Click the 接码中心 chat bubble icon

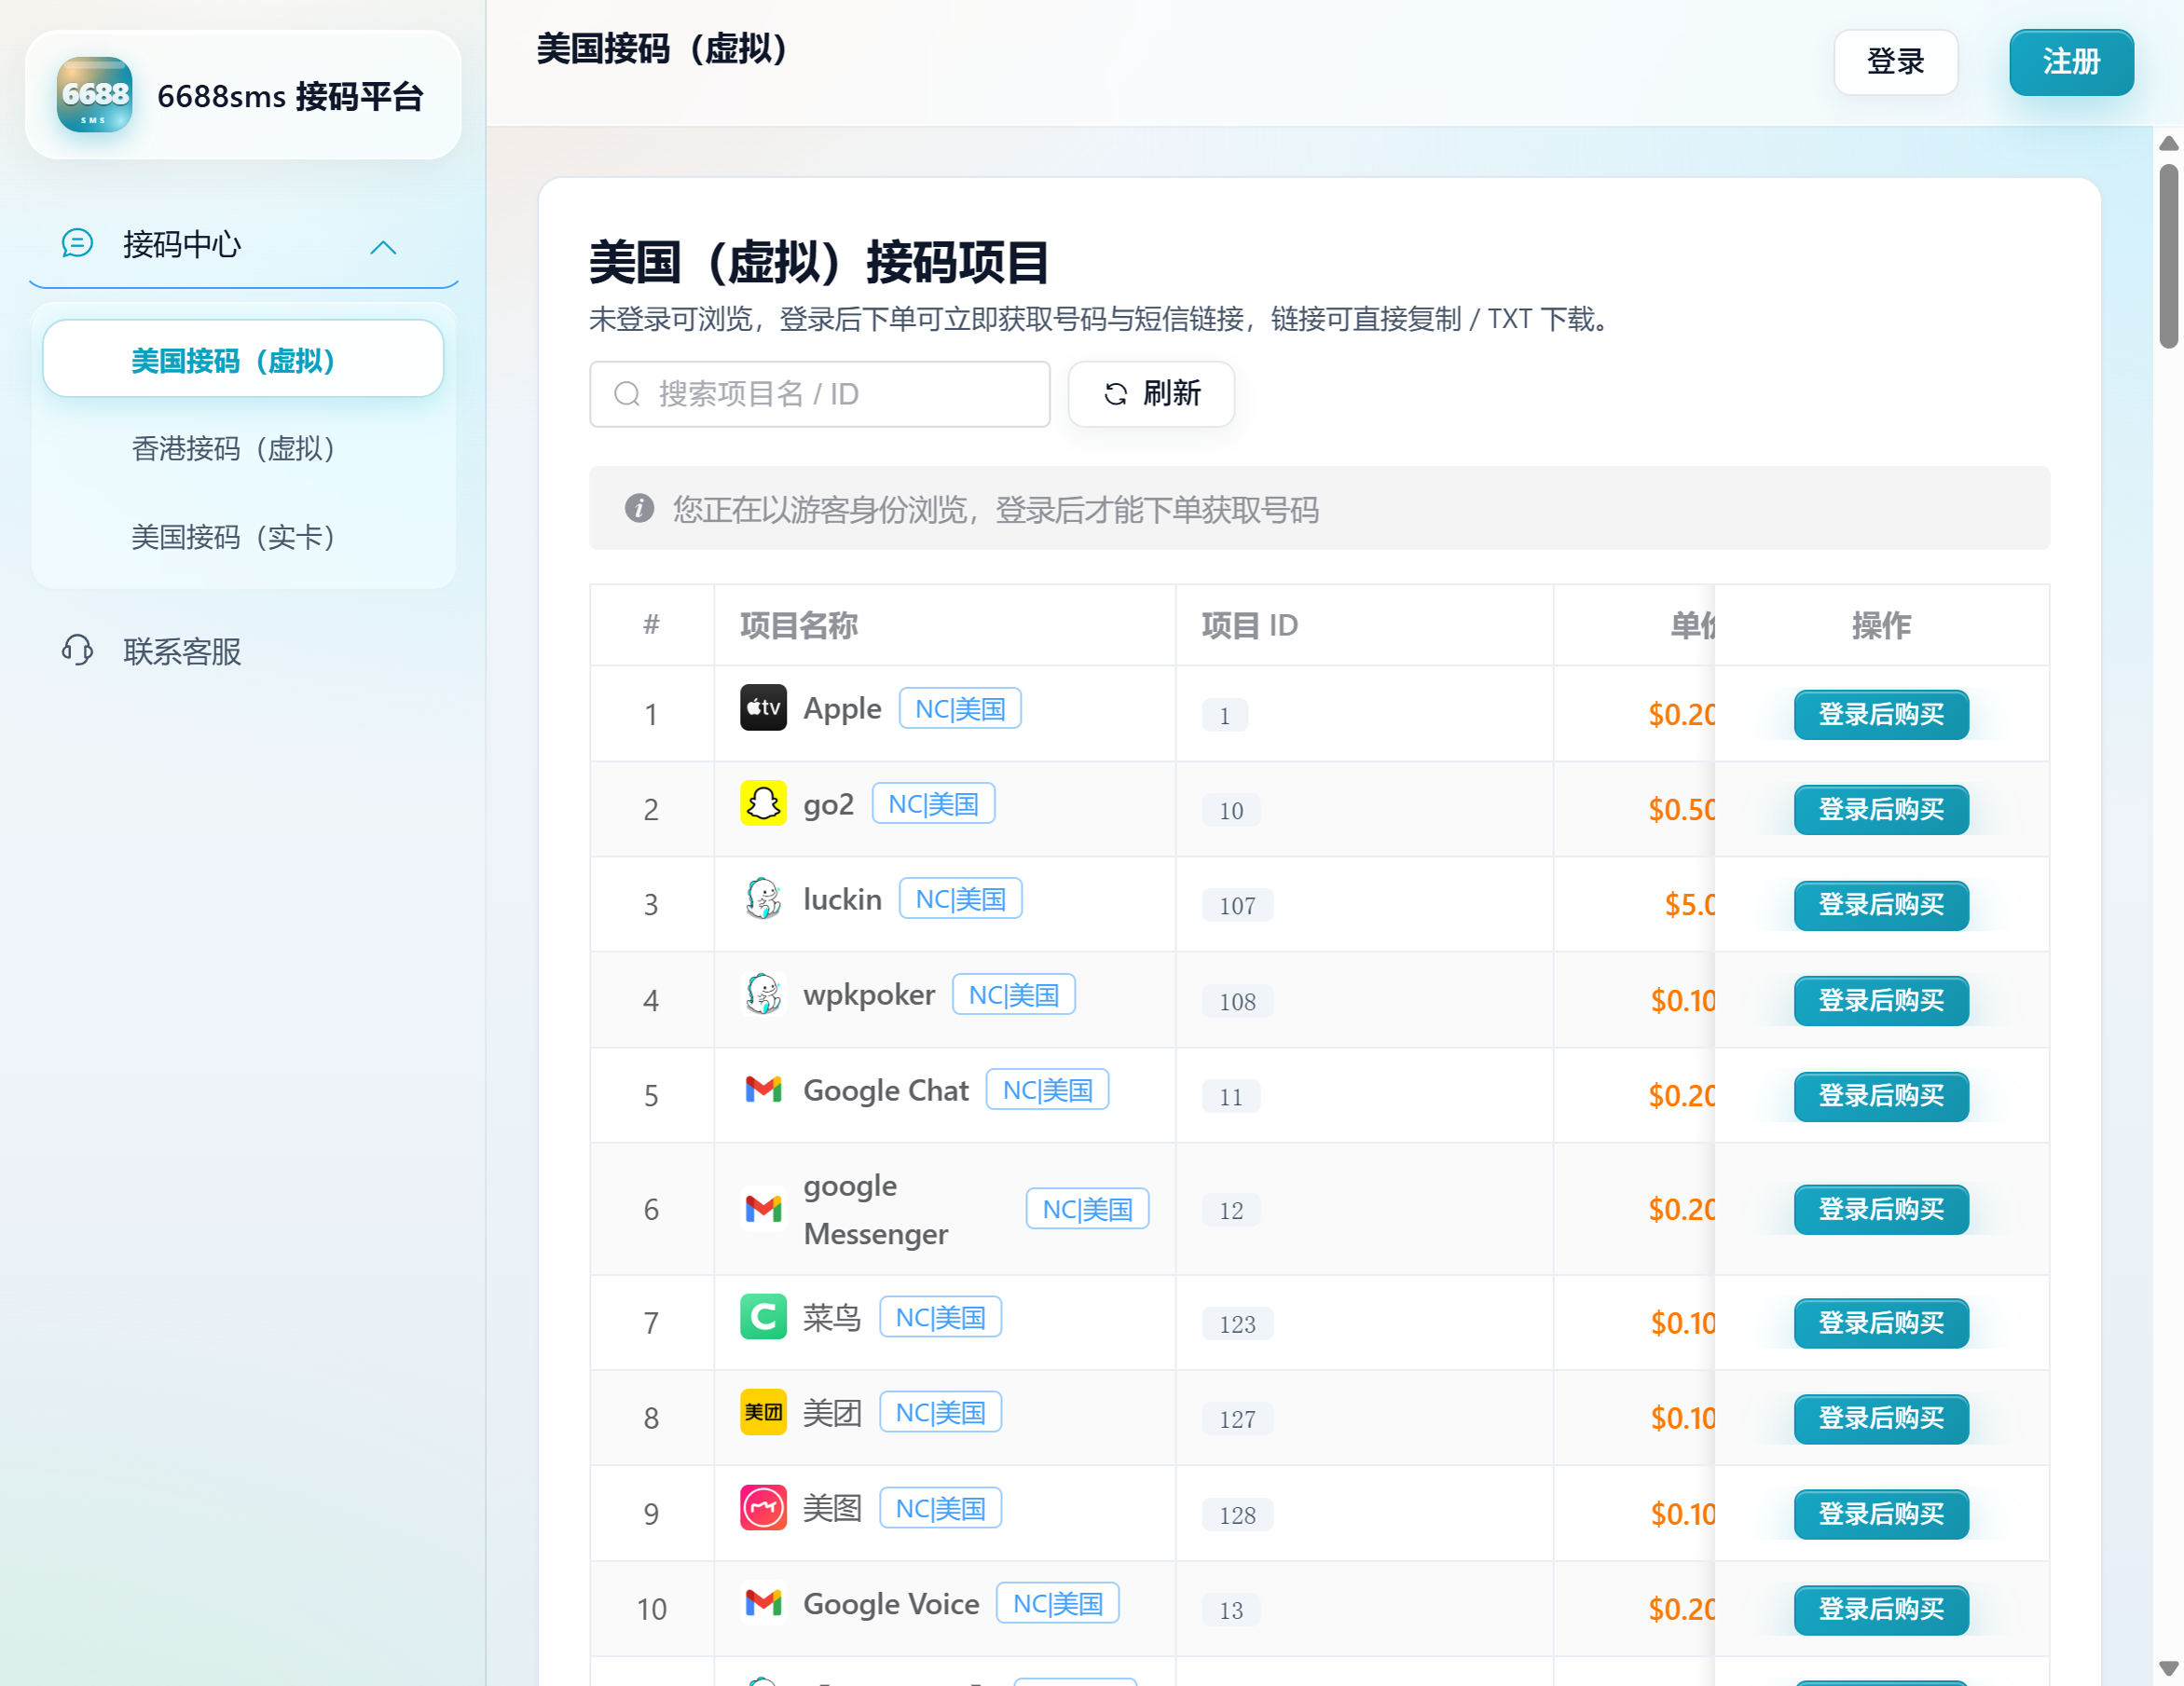tap(77, 243)
